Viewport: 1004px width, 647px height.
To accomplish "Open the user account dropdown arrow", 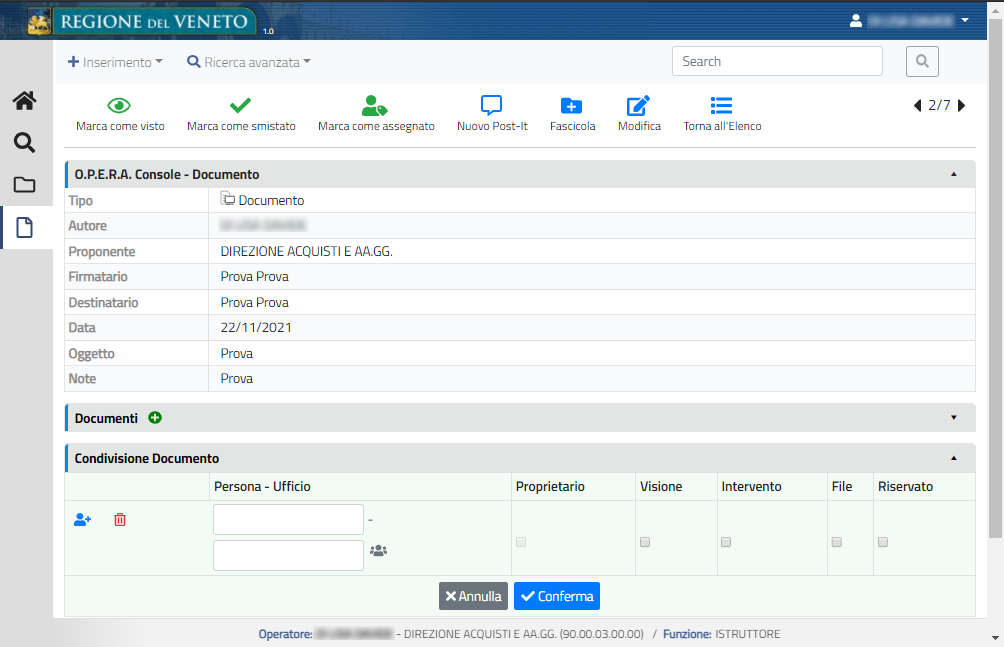I will [965, 20].
